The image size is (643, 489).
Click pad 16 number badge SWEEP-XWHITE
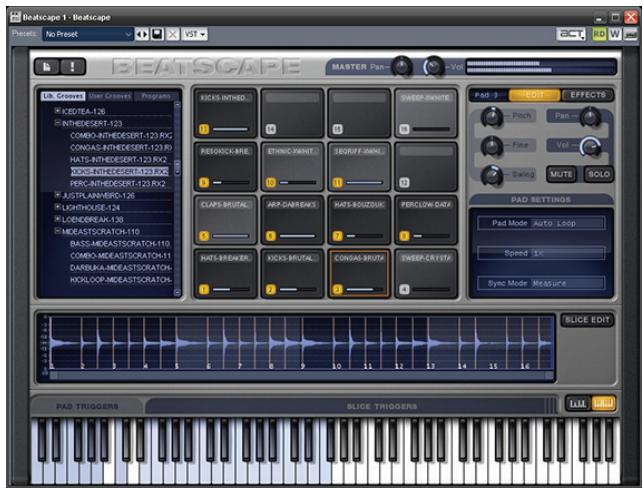click(x=404, y=129)
